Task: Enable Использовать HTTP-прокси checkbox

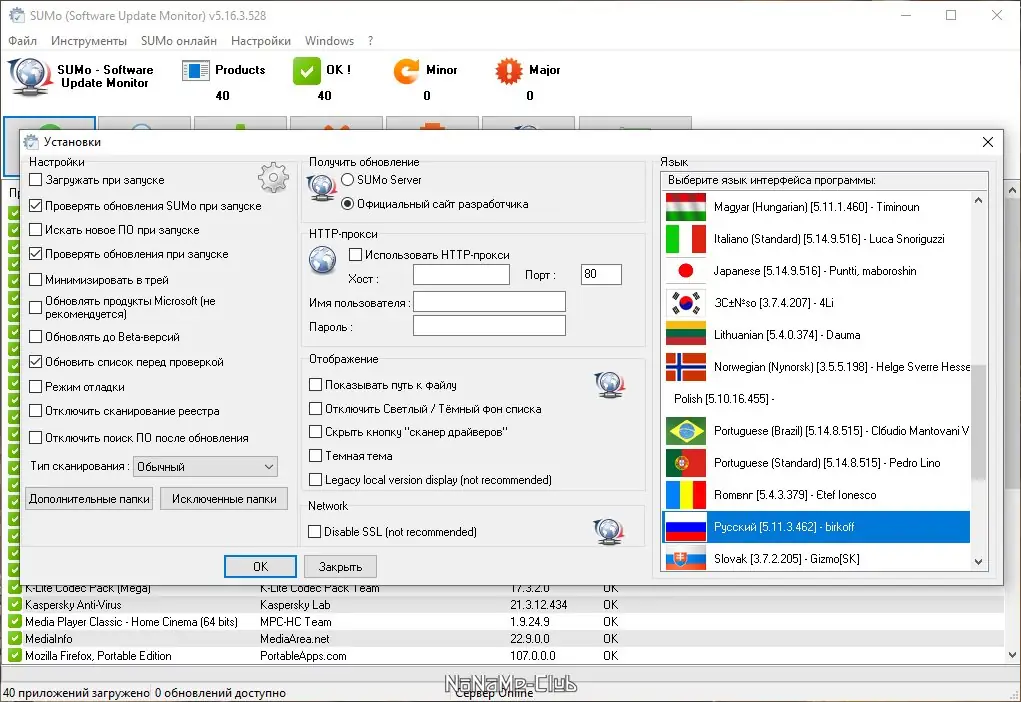Action: pyautogui.click(x=356, y=255)
